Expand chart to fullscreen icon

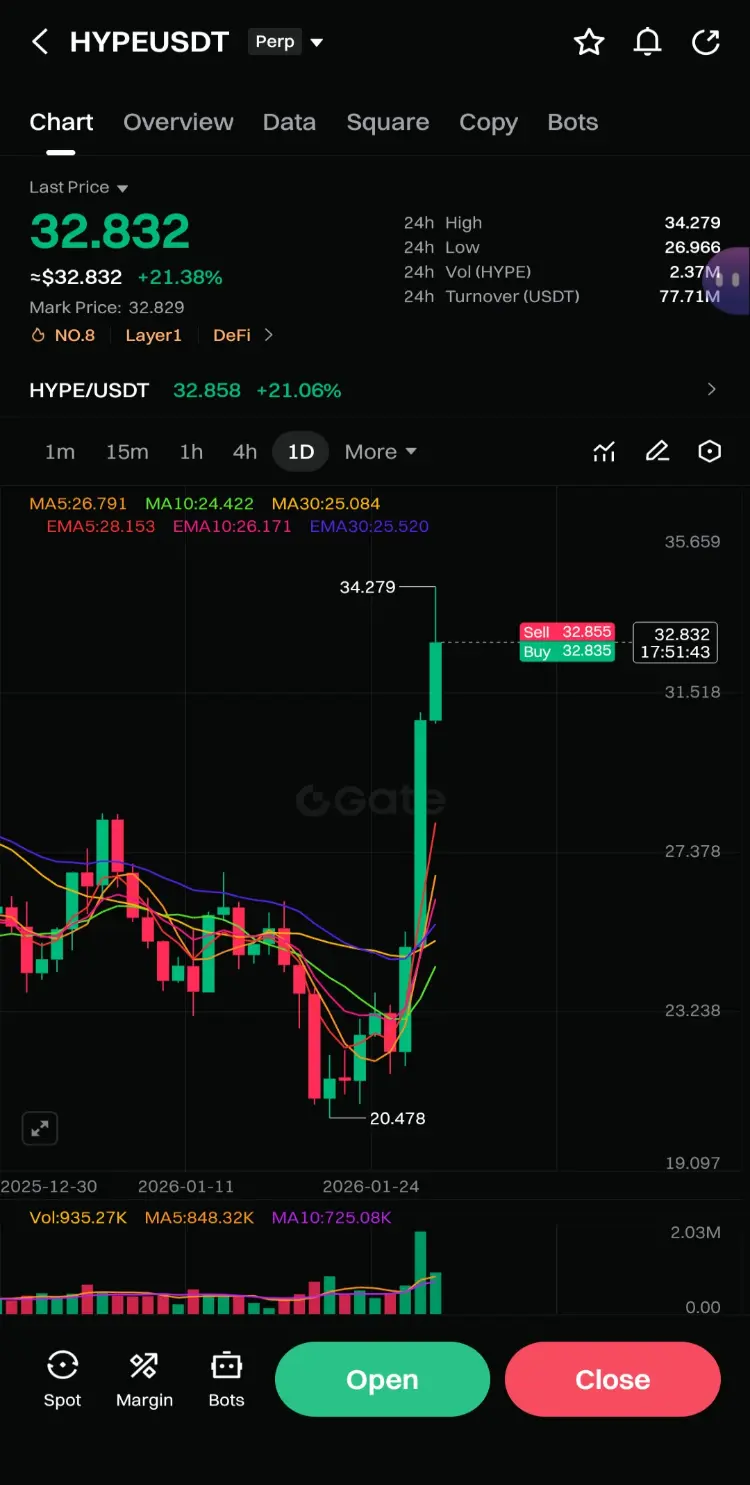40,1128
